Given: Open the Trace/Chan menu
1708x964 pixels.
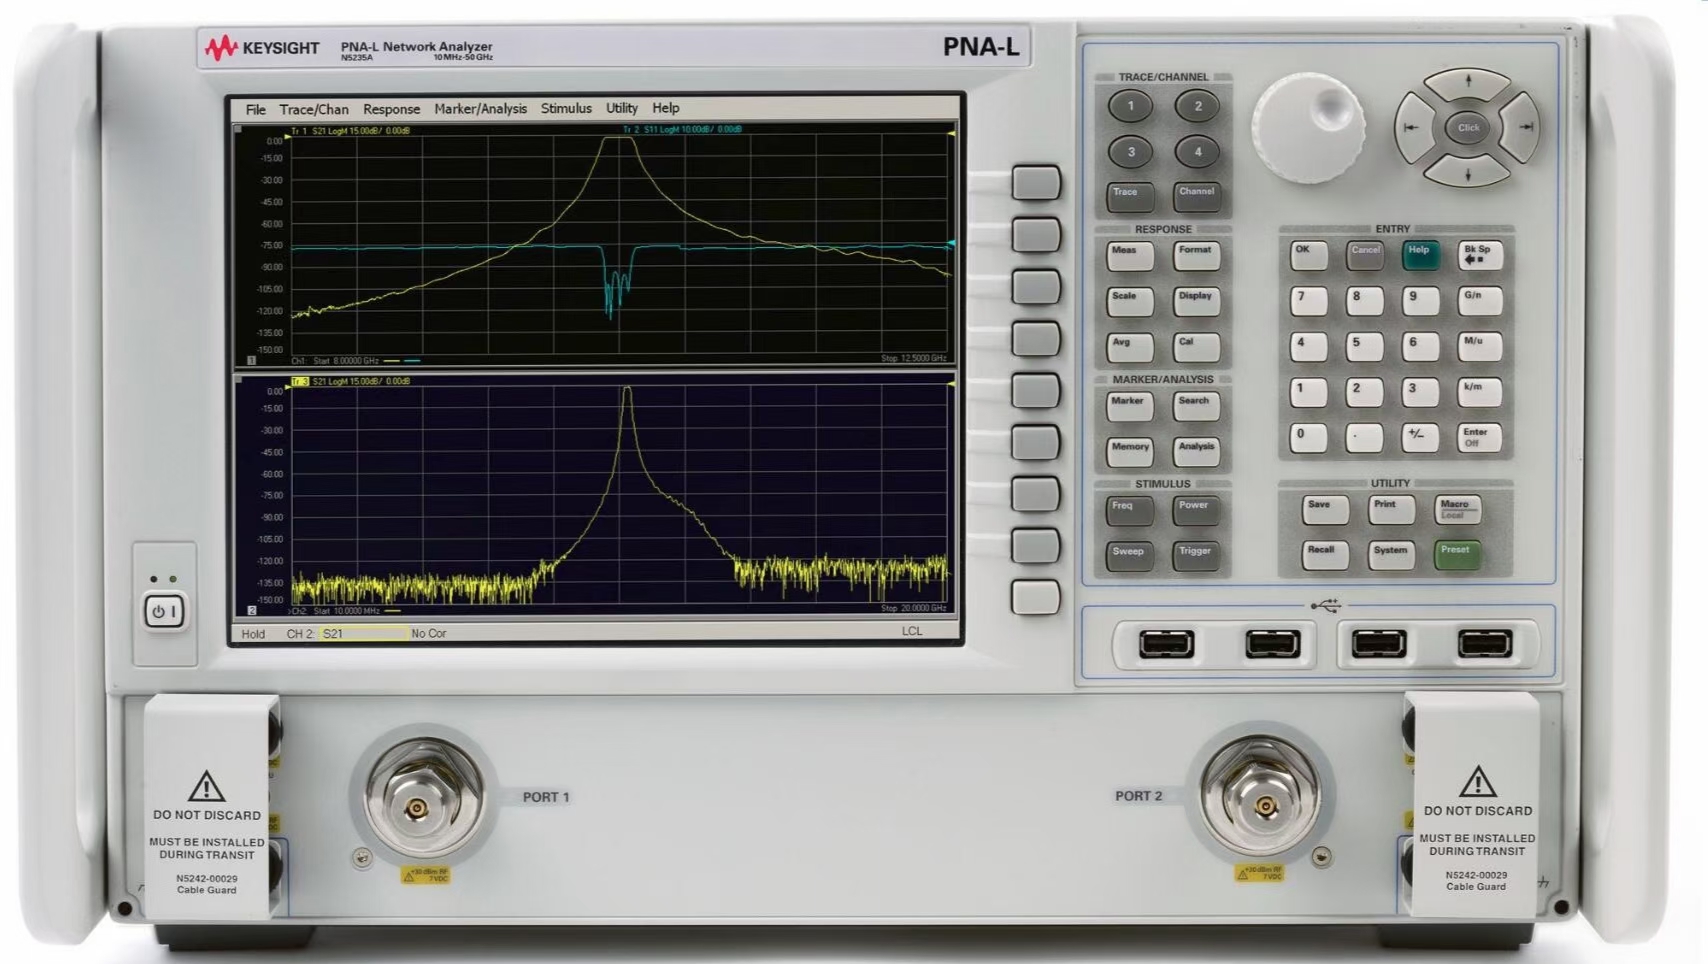Looking at the screenshot, I should (314, 109).
